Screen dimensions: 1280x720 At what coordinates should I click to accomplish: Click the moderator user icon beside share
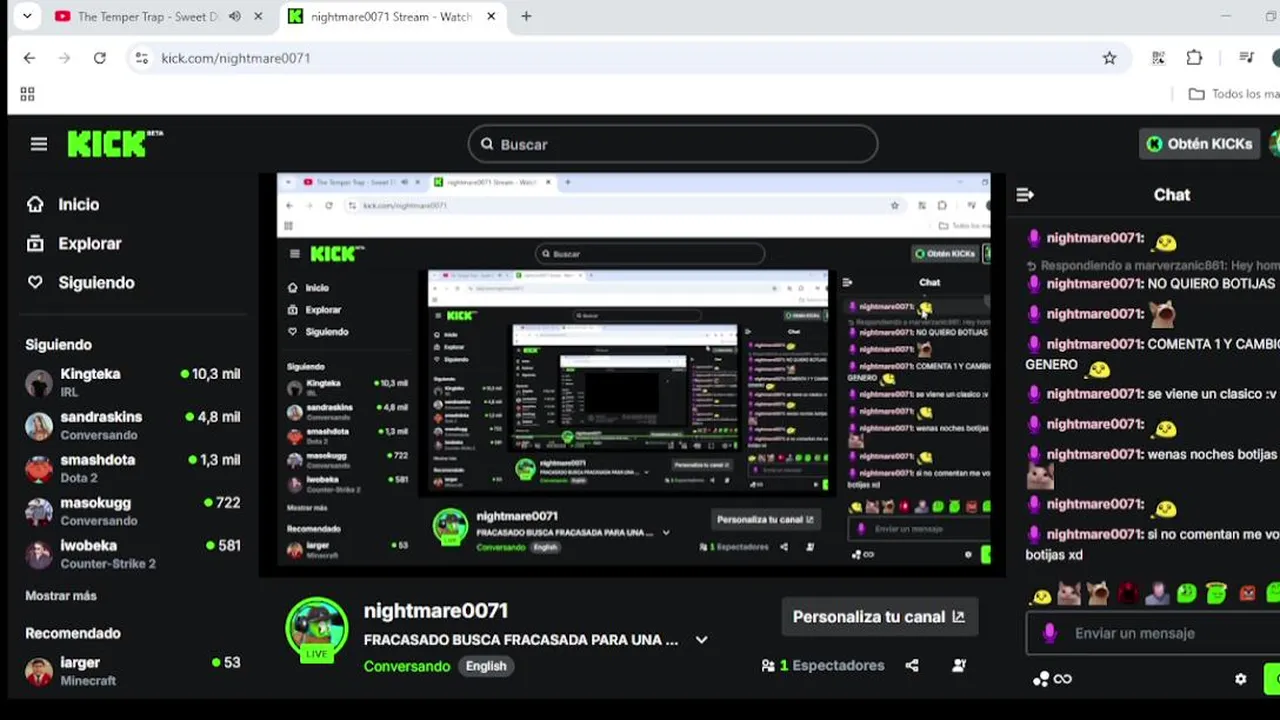(x=959, y=665)
